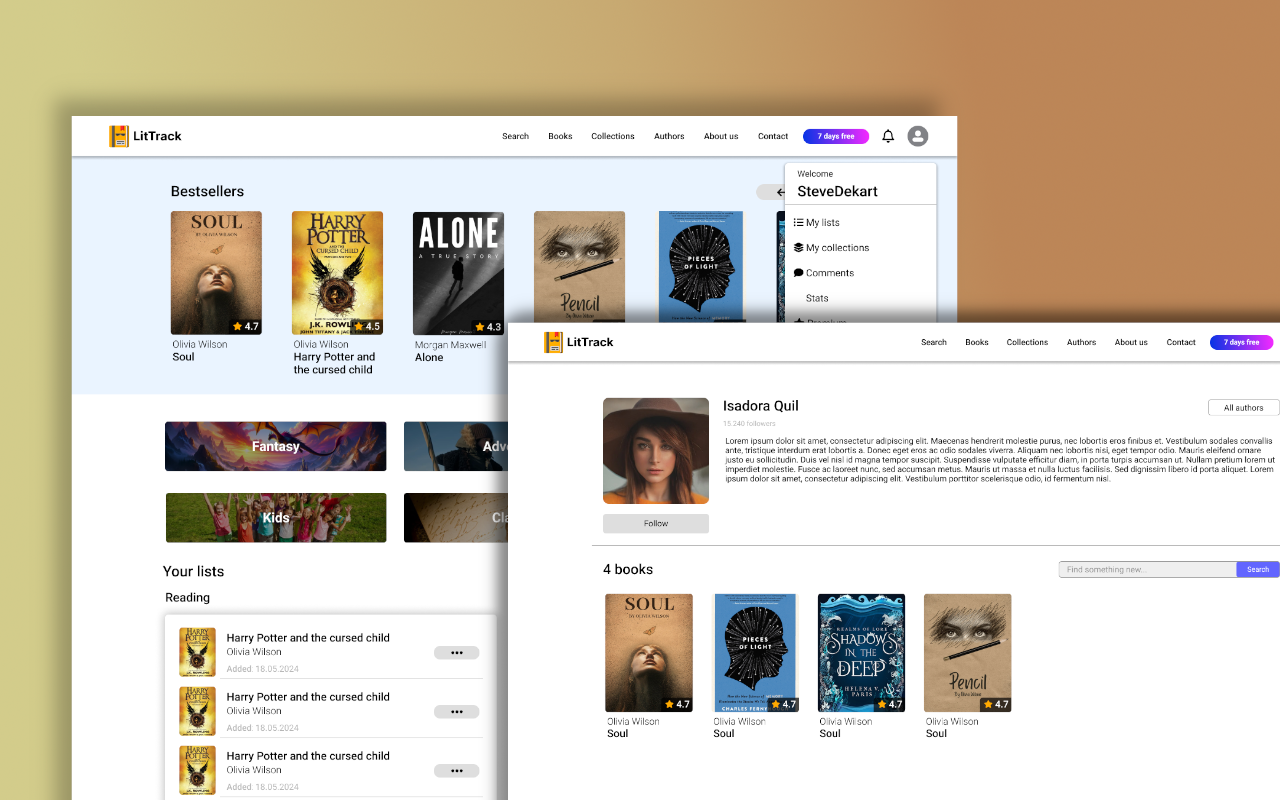The height and width of the screenshot is (800, 1280).
Task: Open the three-dot menu of the first Reading list item
Action: coord(456,653)
